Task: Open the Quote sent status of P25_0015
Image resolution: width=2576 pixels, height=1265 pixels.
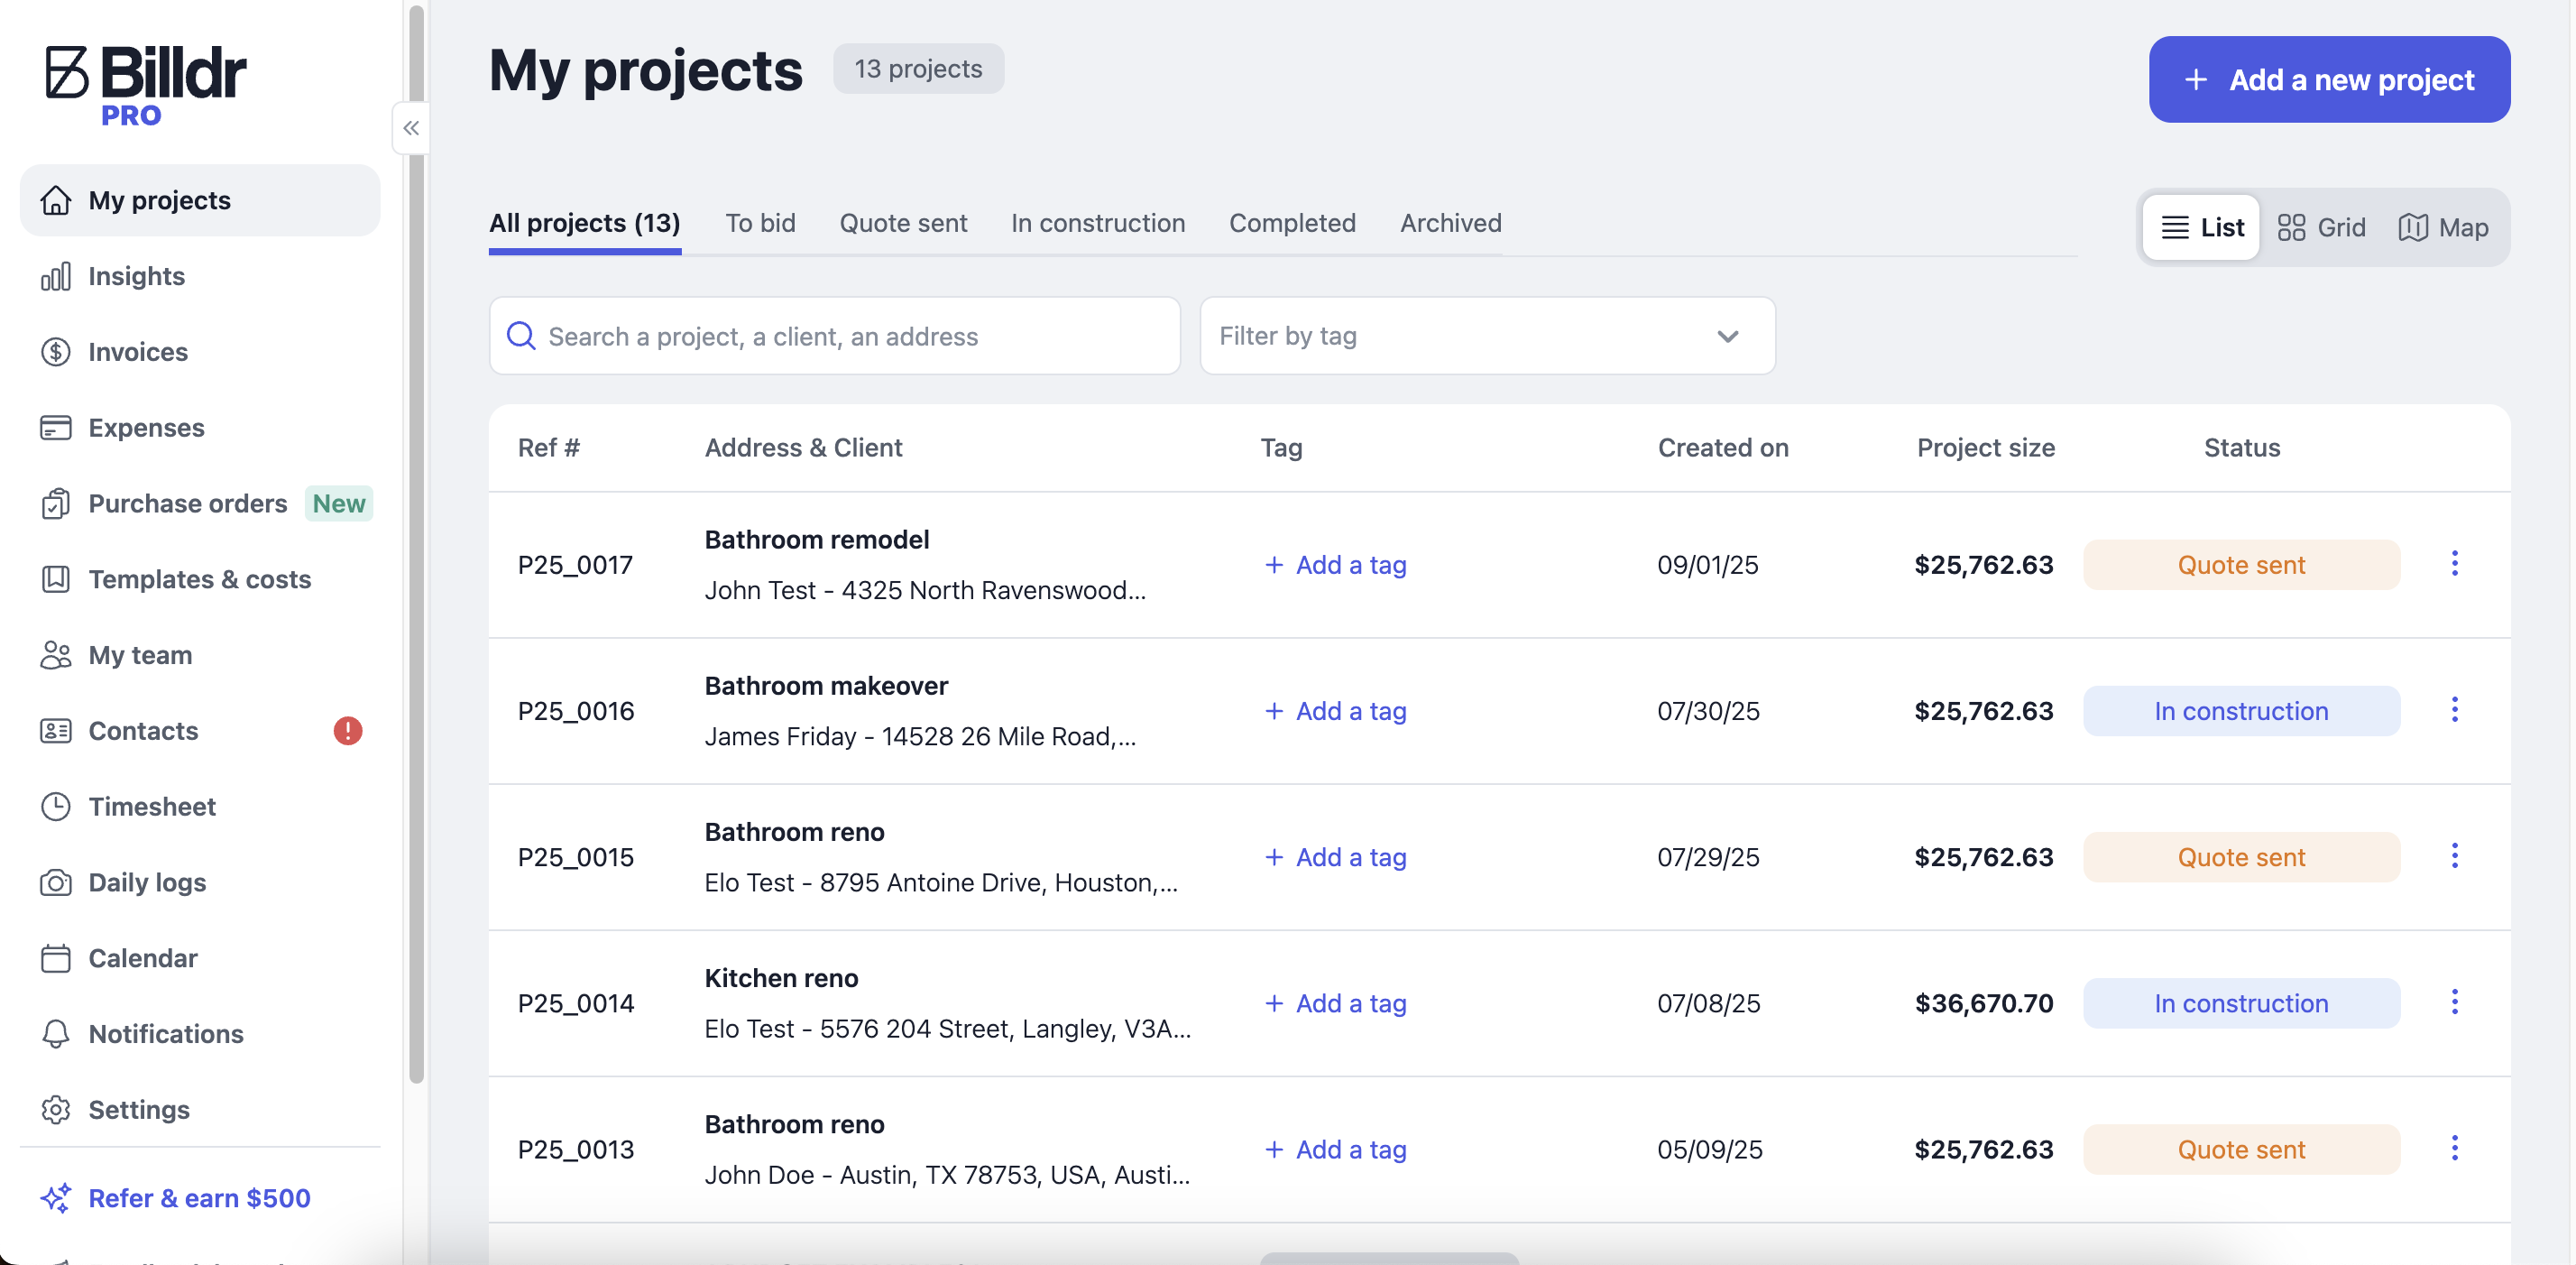Action: [2241, 857]
